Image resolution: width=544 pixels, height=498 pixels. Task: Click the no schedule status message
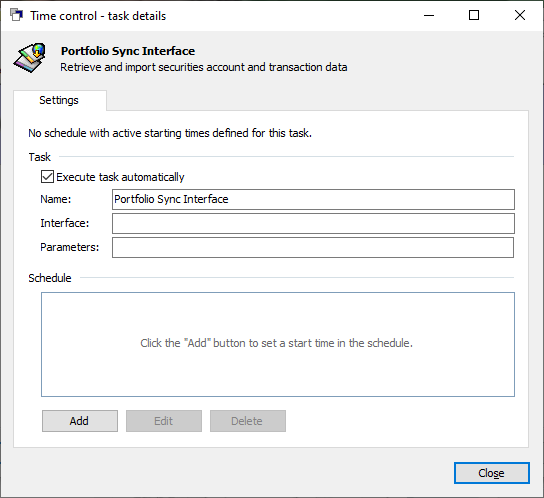170,133
